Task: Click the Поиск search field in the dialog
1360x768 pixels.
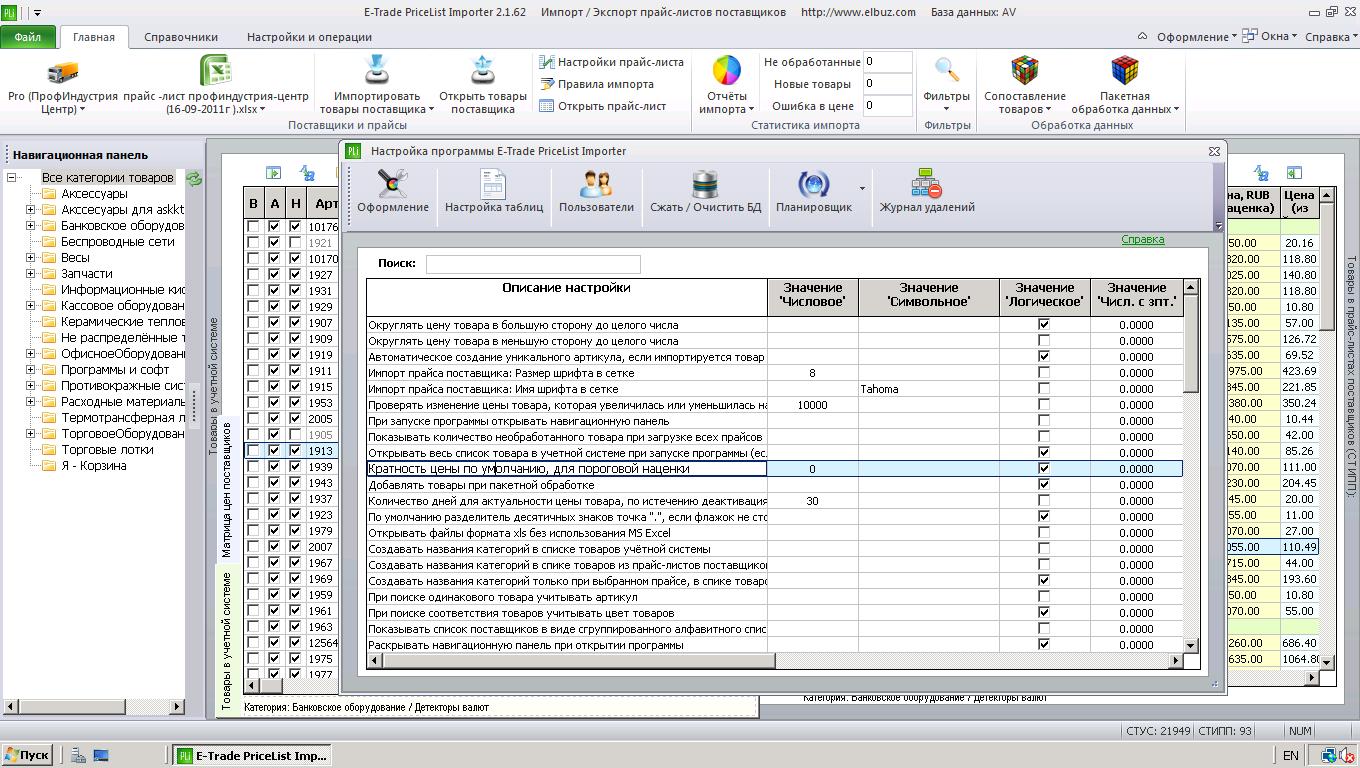Action: click(533, 264)
